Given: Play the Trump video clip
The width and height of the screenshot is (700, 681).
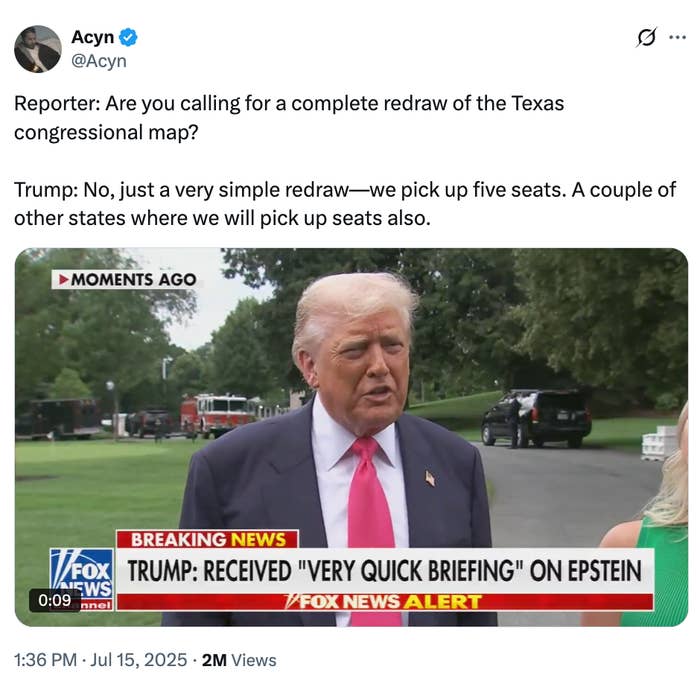Looking at the screenshot, I should [351, 437].
